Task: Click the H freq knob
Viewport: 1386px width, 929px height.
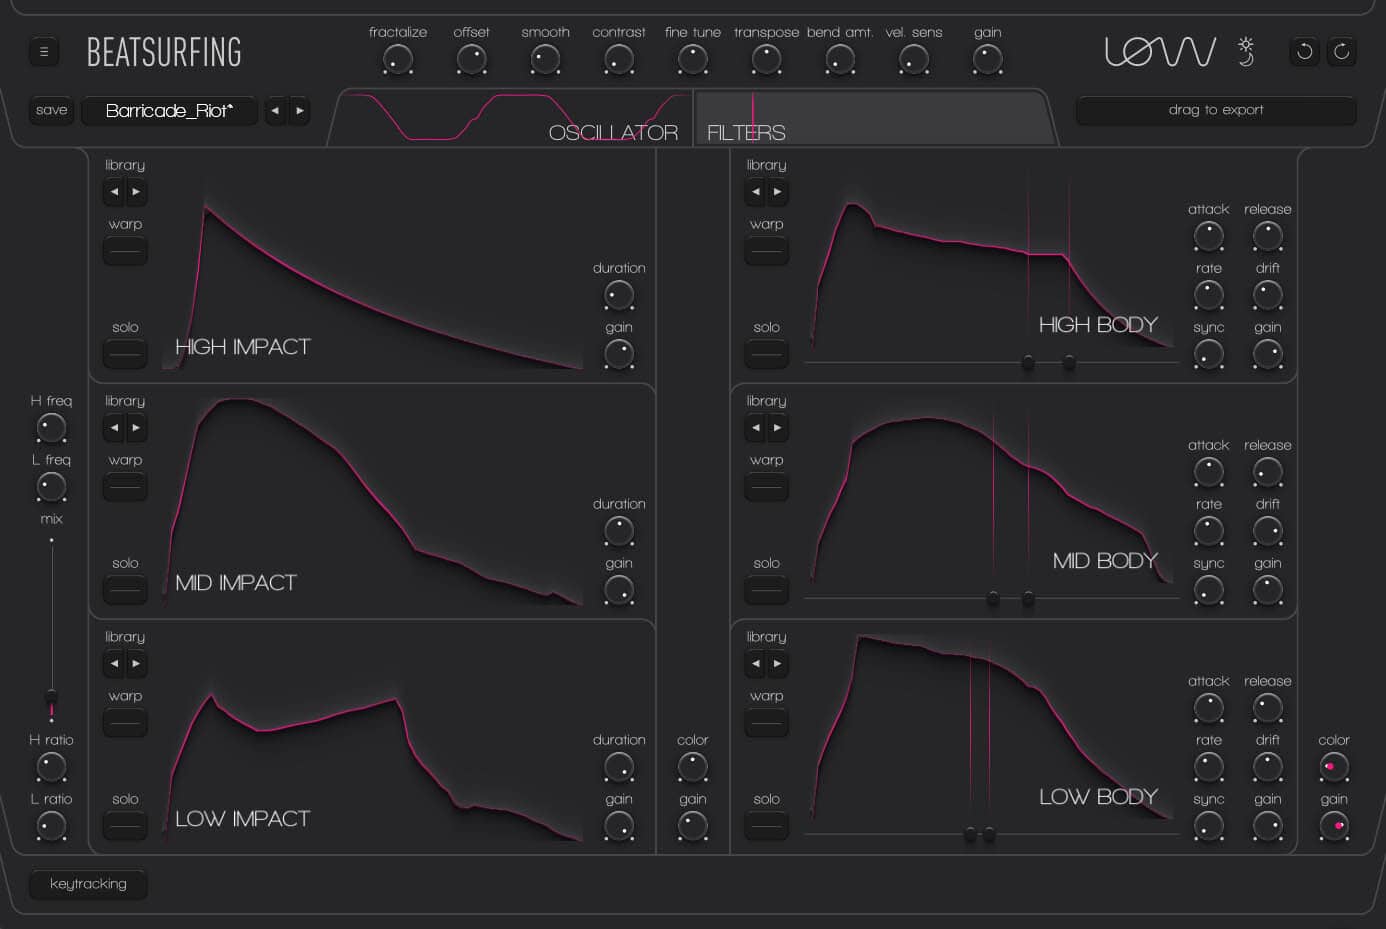Action: (51, 428)
